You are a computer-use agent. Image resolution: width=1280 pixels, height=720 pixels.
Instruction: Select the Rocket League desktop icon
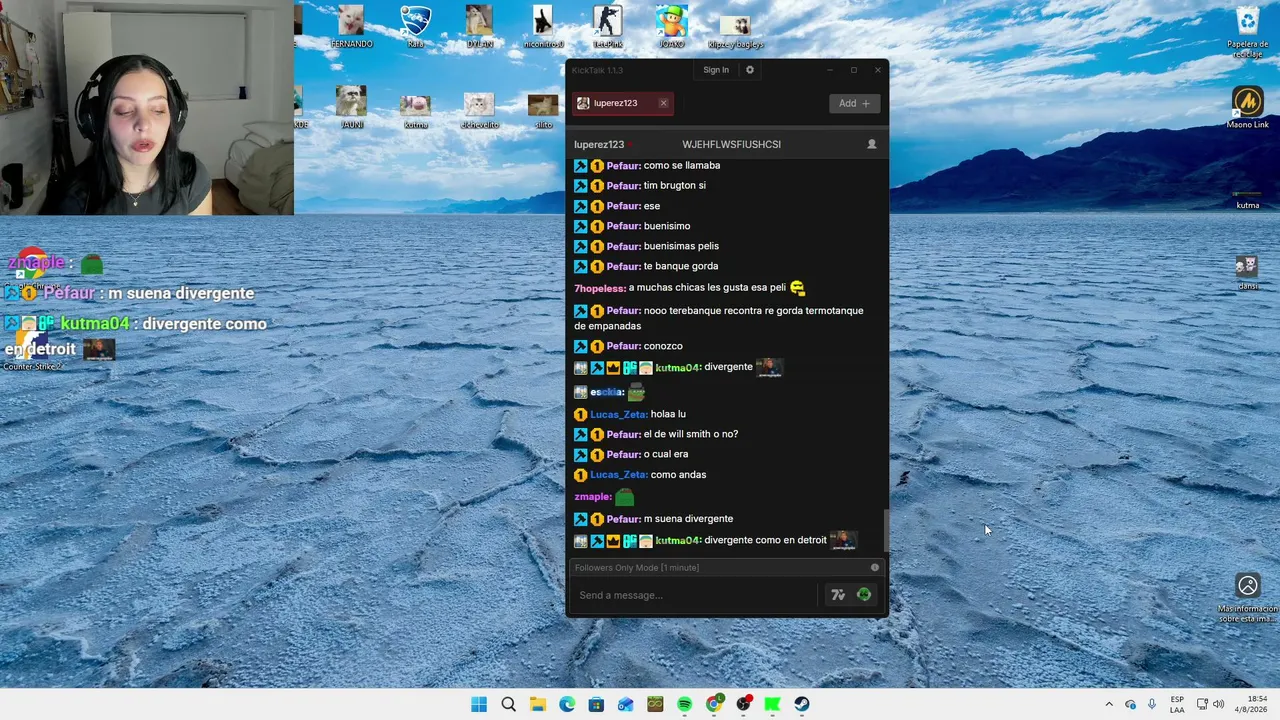click(415, 26)
